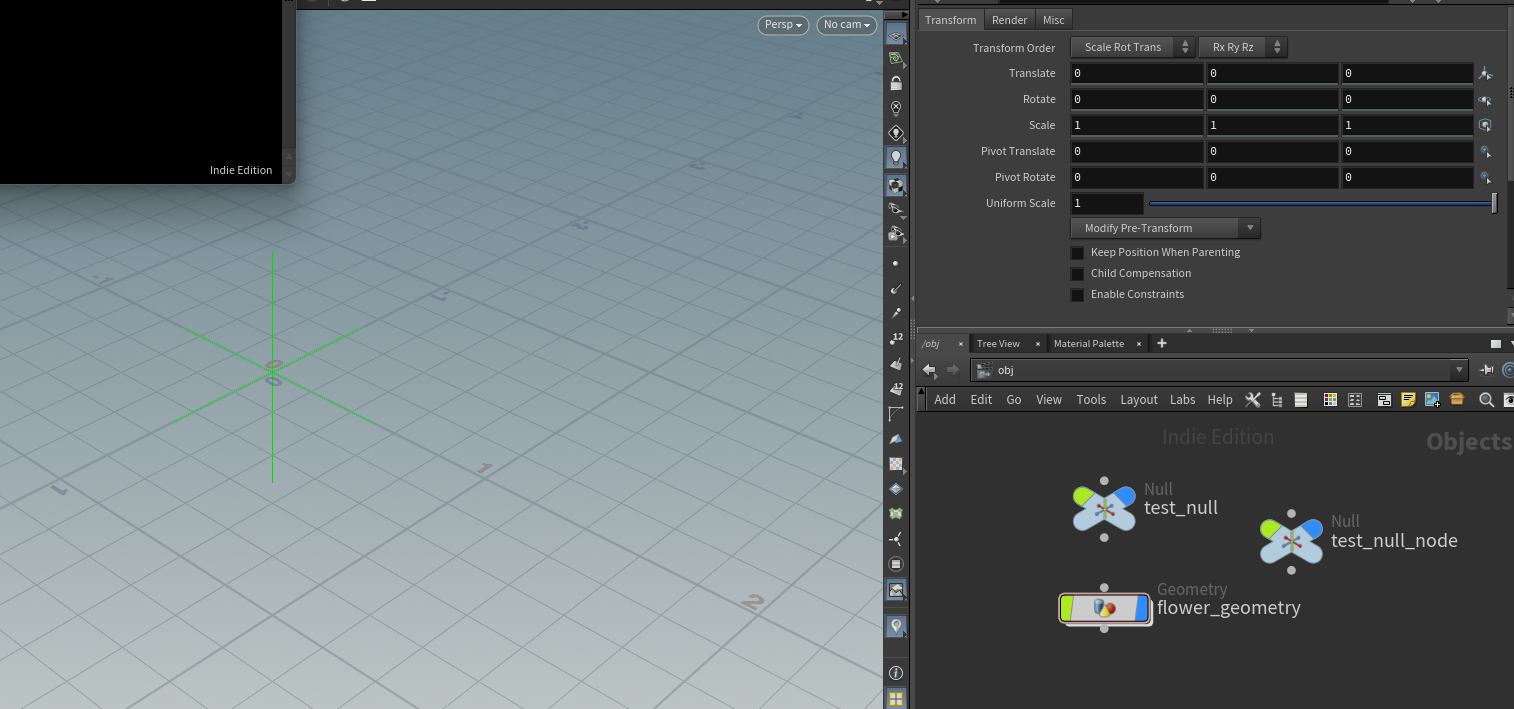Select the flower_geometry node

click(1105, 608)
